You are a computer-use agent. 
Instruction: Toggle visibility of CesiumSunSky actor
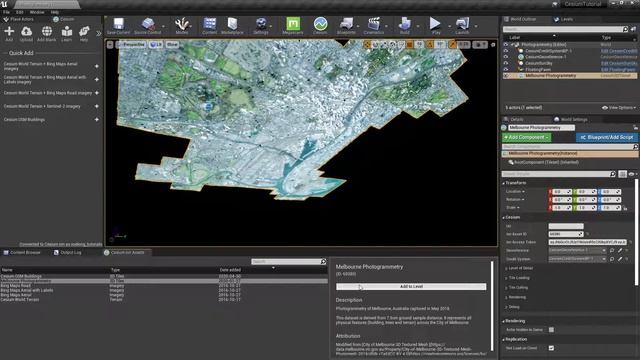click(506, 63)
